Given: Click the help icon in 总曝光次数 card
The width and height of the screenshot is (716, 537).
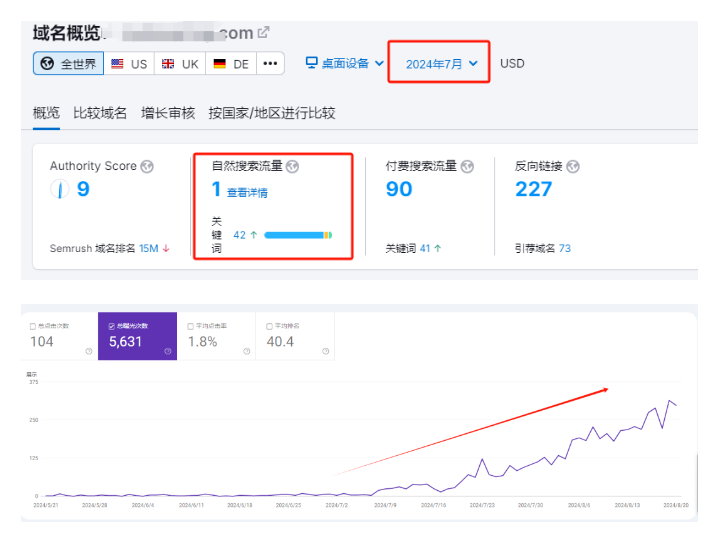Looking at the screenshot, I should (x=168, y=351).
